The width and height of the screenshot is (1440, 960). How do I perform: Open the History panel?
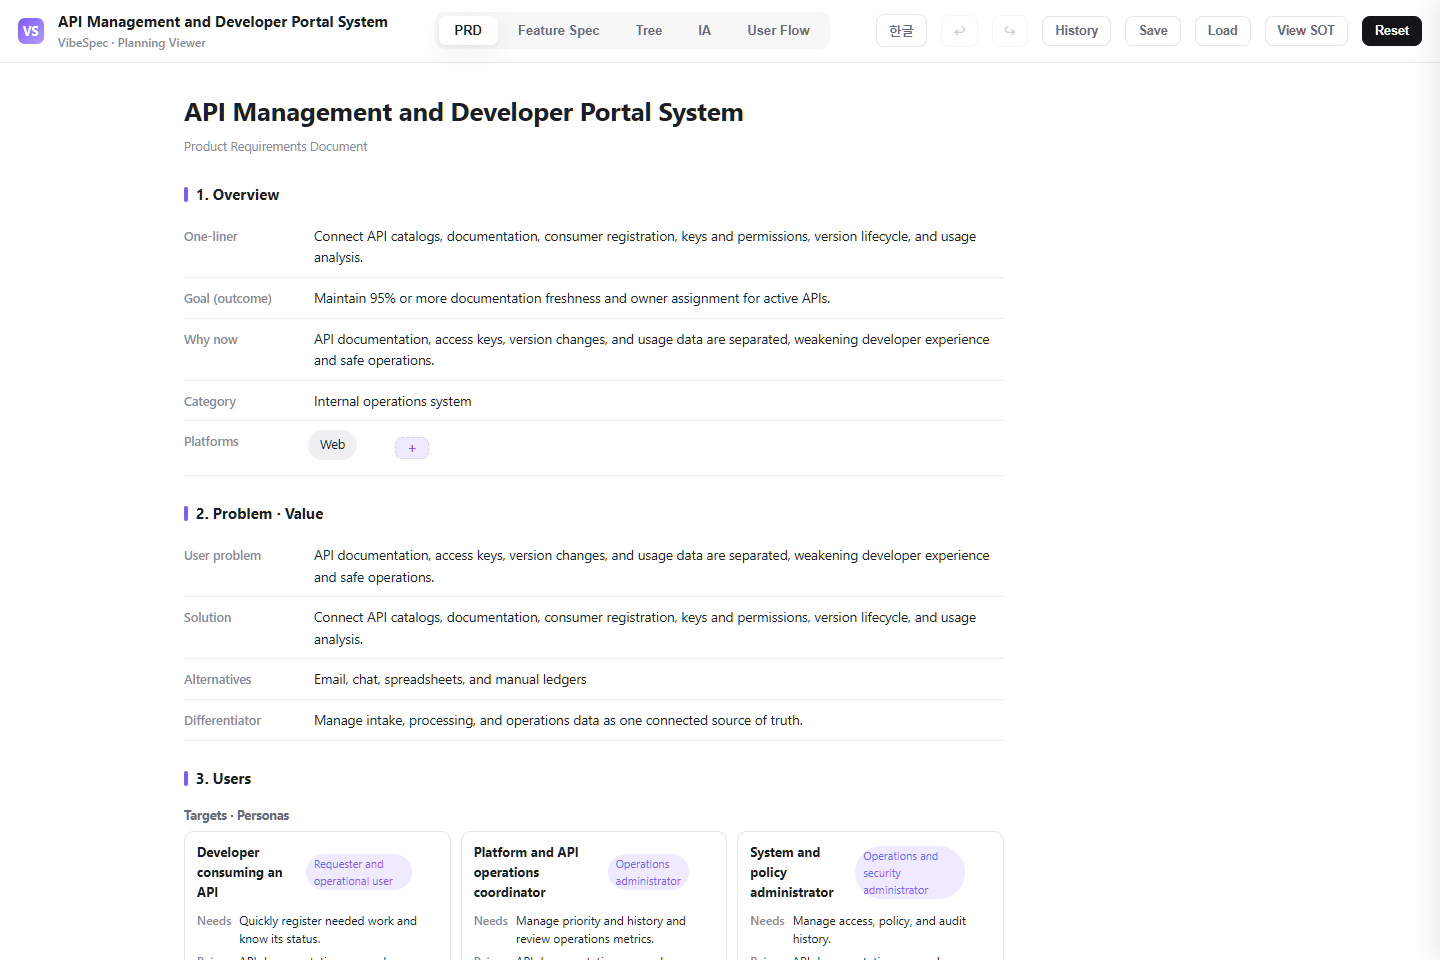pos(1076,31)
